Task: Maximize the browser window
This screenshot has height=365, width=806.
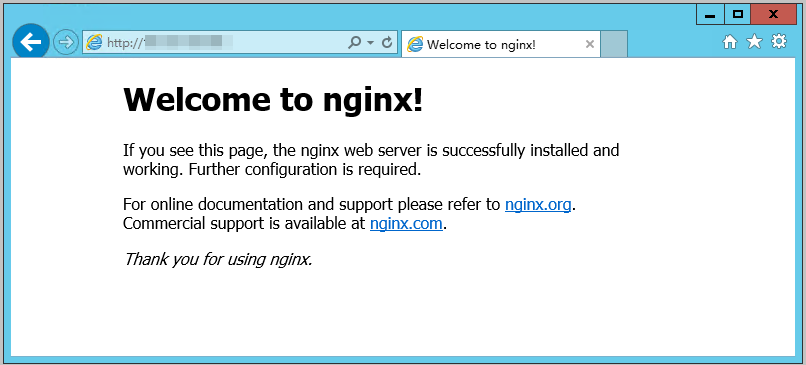Action: [738, 14]
